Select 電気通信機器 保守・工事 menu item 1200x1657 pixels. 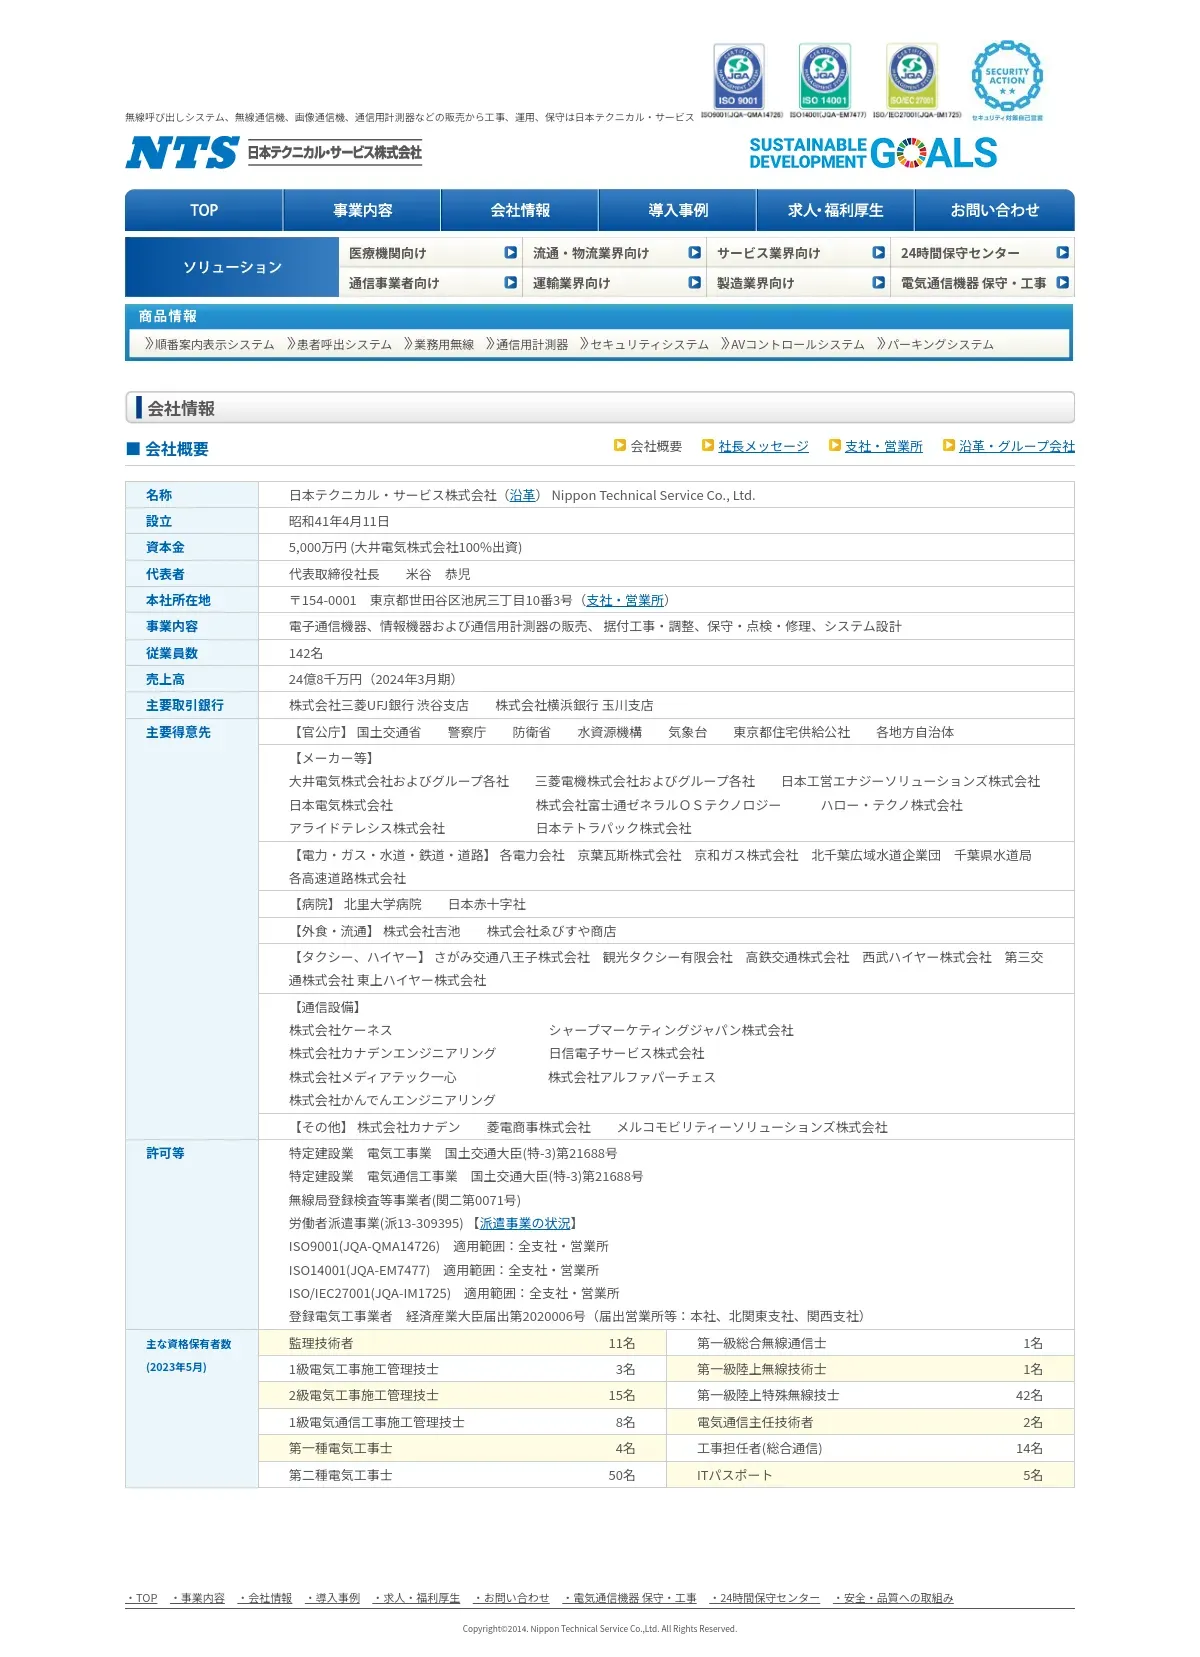(x=983, y=283)
